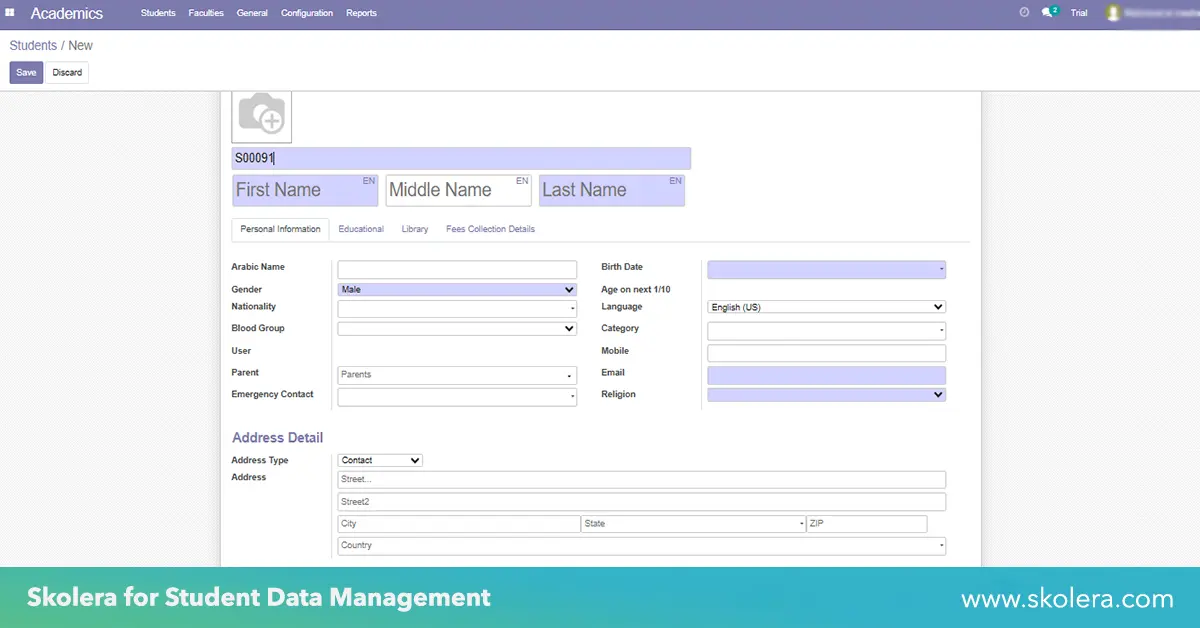Click the clock activities icon
This screenshot has height=628, width=1200.
1024,13
